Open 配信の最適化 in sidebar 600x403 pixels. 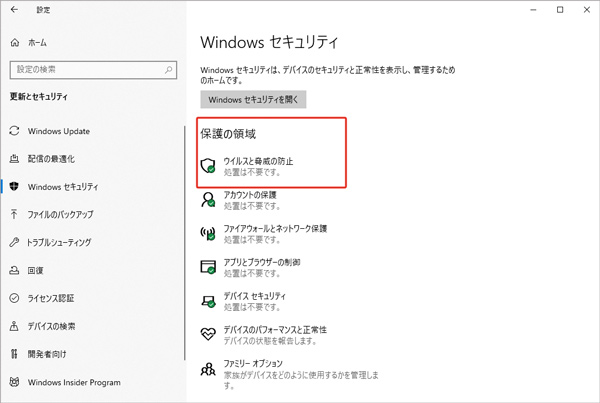[51, 158]
